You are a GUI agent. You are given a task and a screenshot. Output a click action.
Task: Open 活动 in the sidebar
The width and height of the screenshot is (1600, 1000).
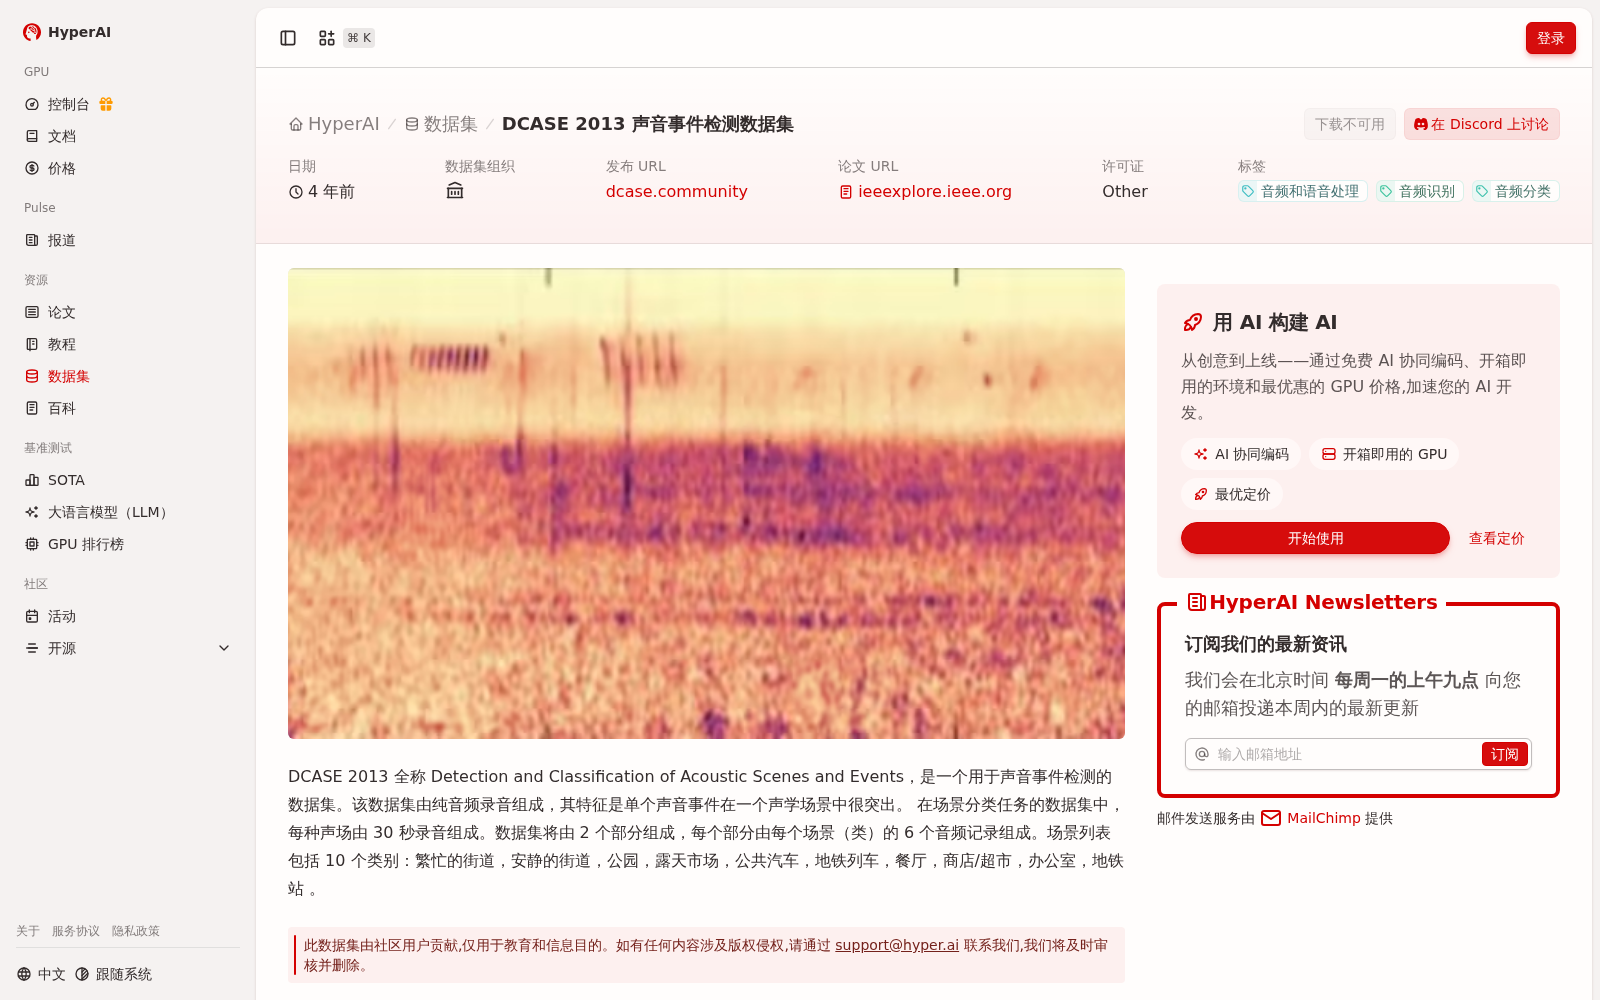(x=128, y=616)
